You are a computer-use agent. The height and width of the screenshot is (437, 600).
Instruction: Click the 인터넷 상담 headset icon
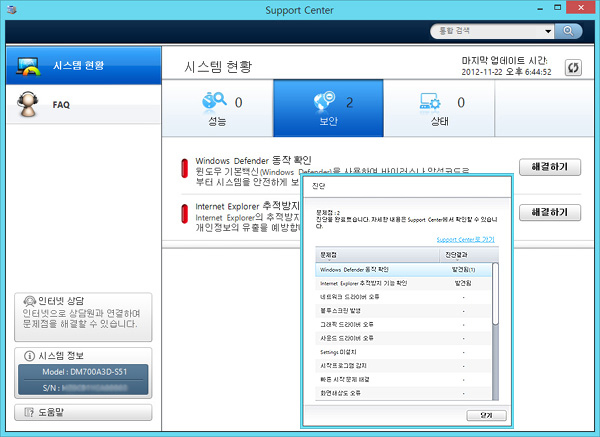coord(29,302)
